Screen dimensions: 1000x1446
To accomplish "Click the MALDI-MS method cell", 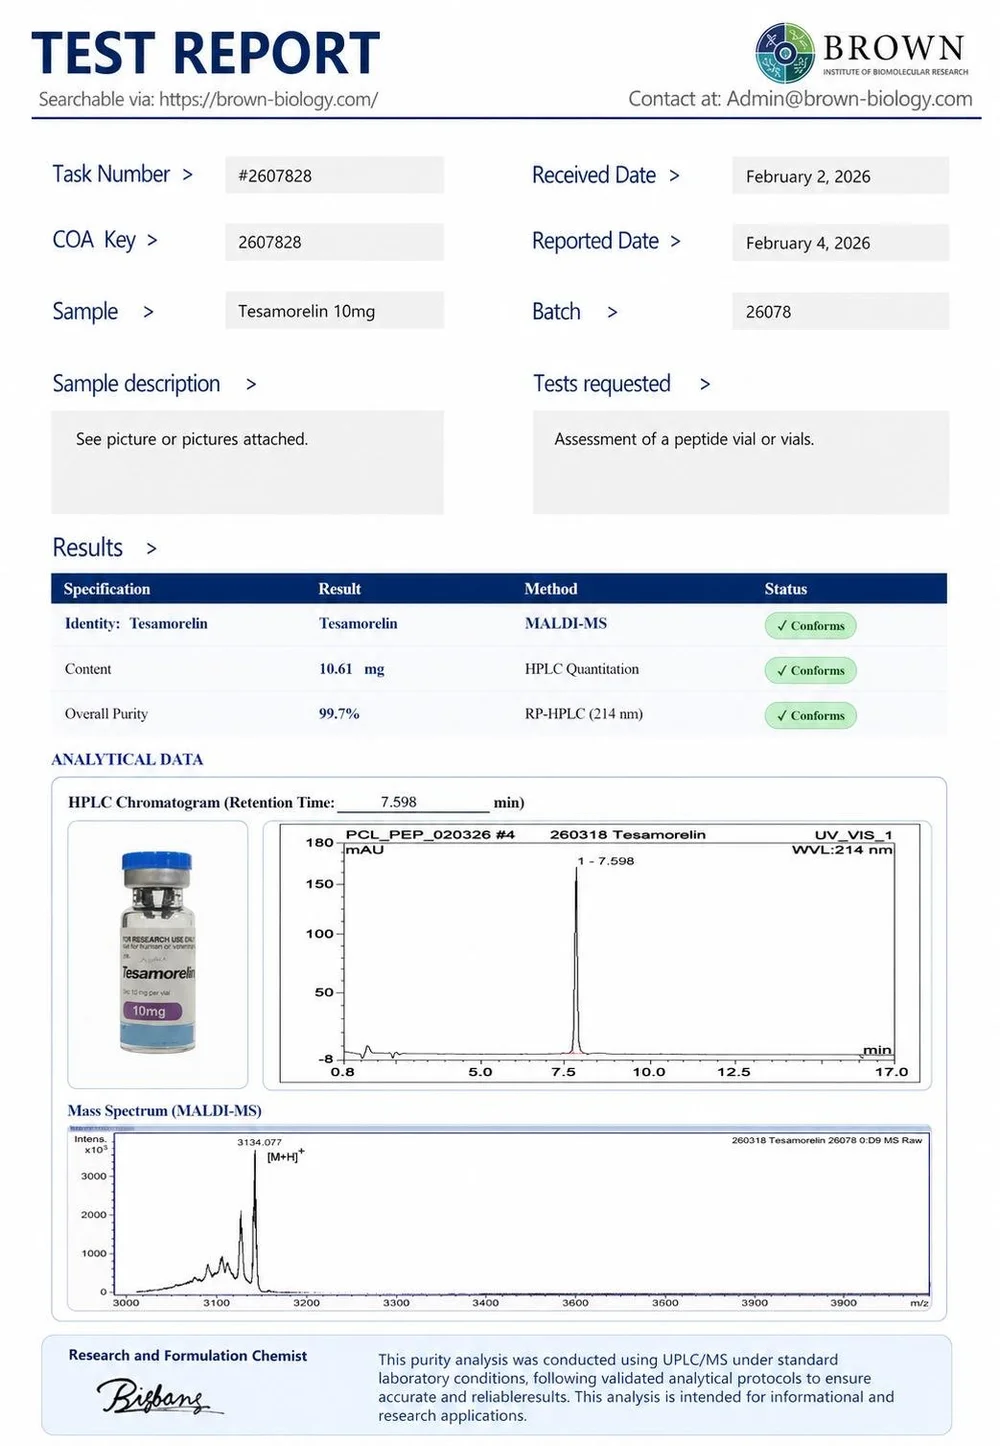I will (566, 623).
